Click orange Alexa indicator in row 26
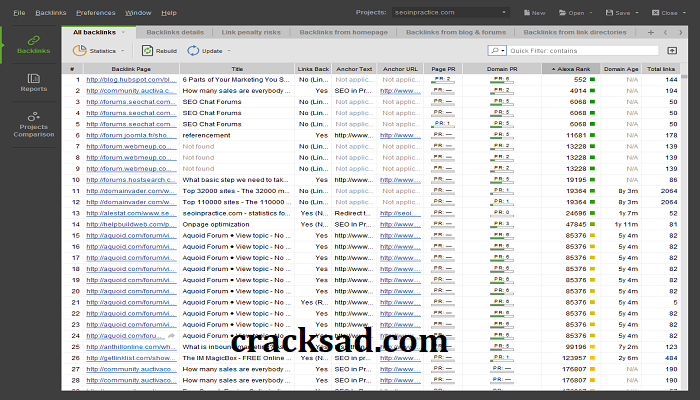This screenshot has height=400, width=700. click(x=592, y=358)
